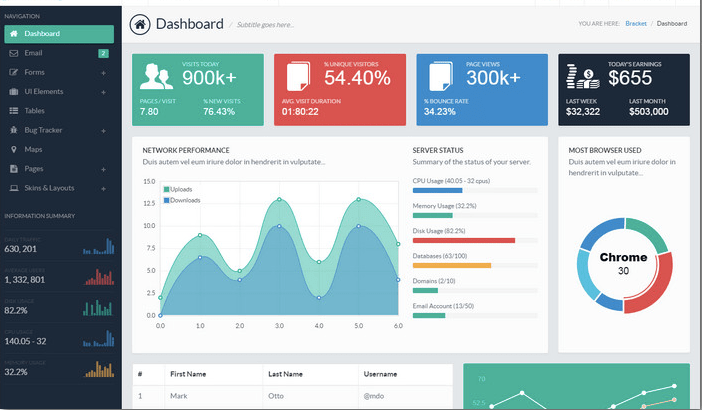
Task: Click the Domains progress bar
Action: coord(425,291)
